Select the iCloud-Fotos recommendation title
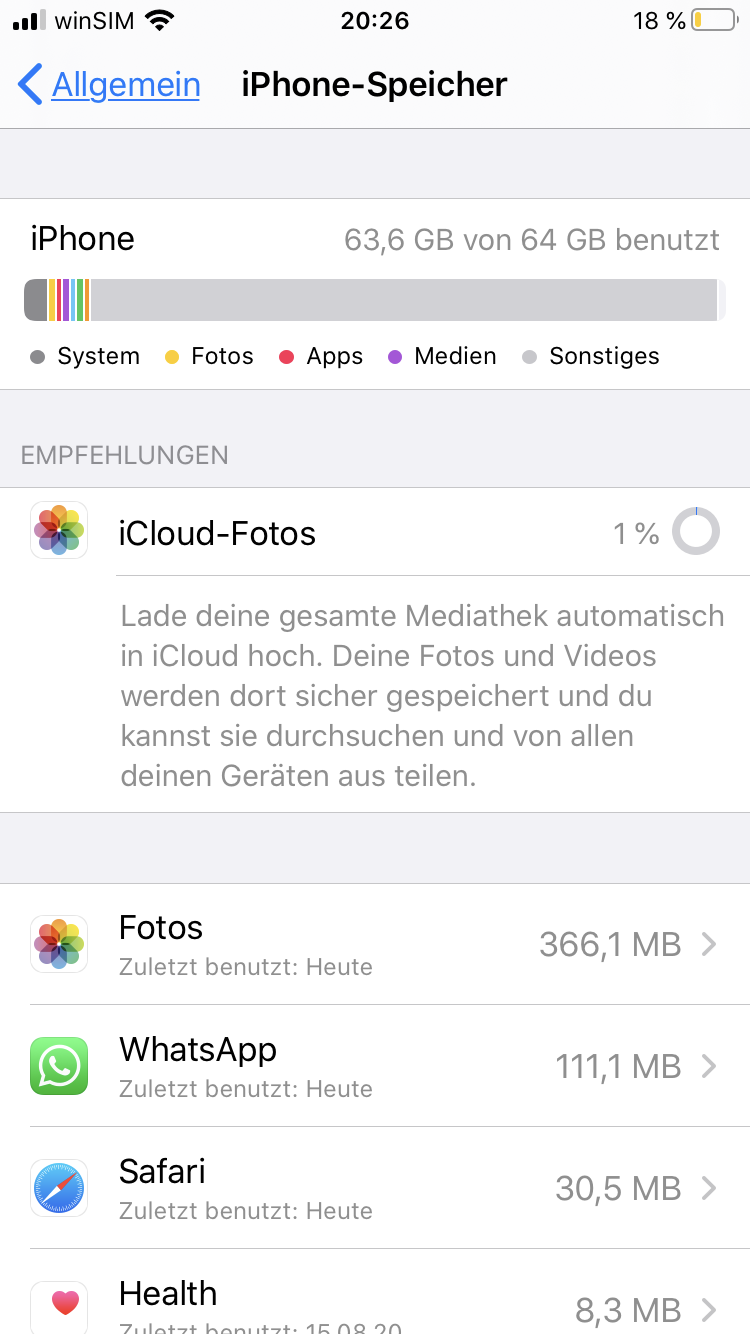The width and height of the screenshot is (750, 1334). (x=217, y=534)
